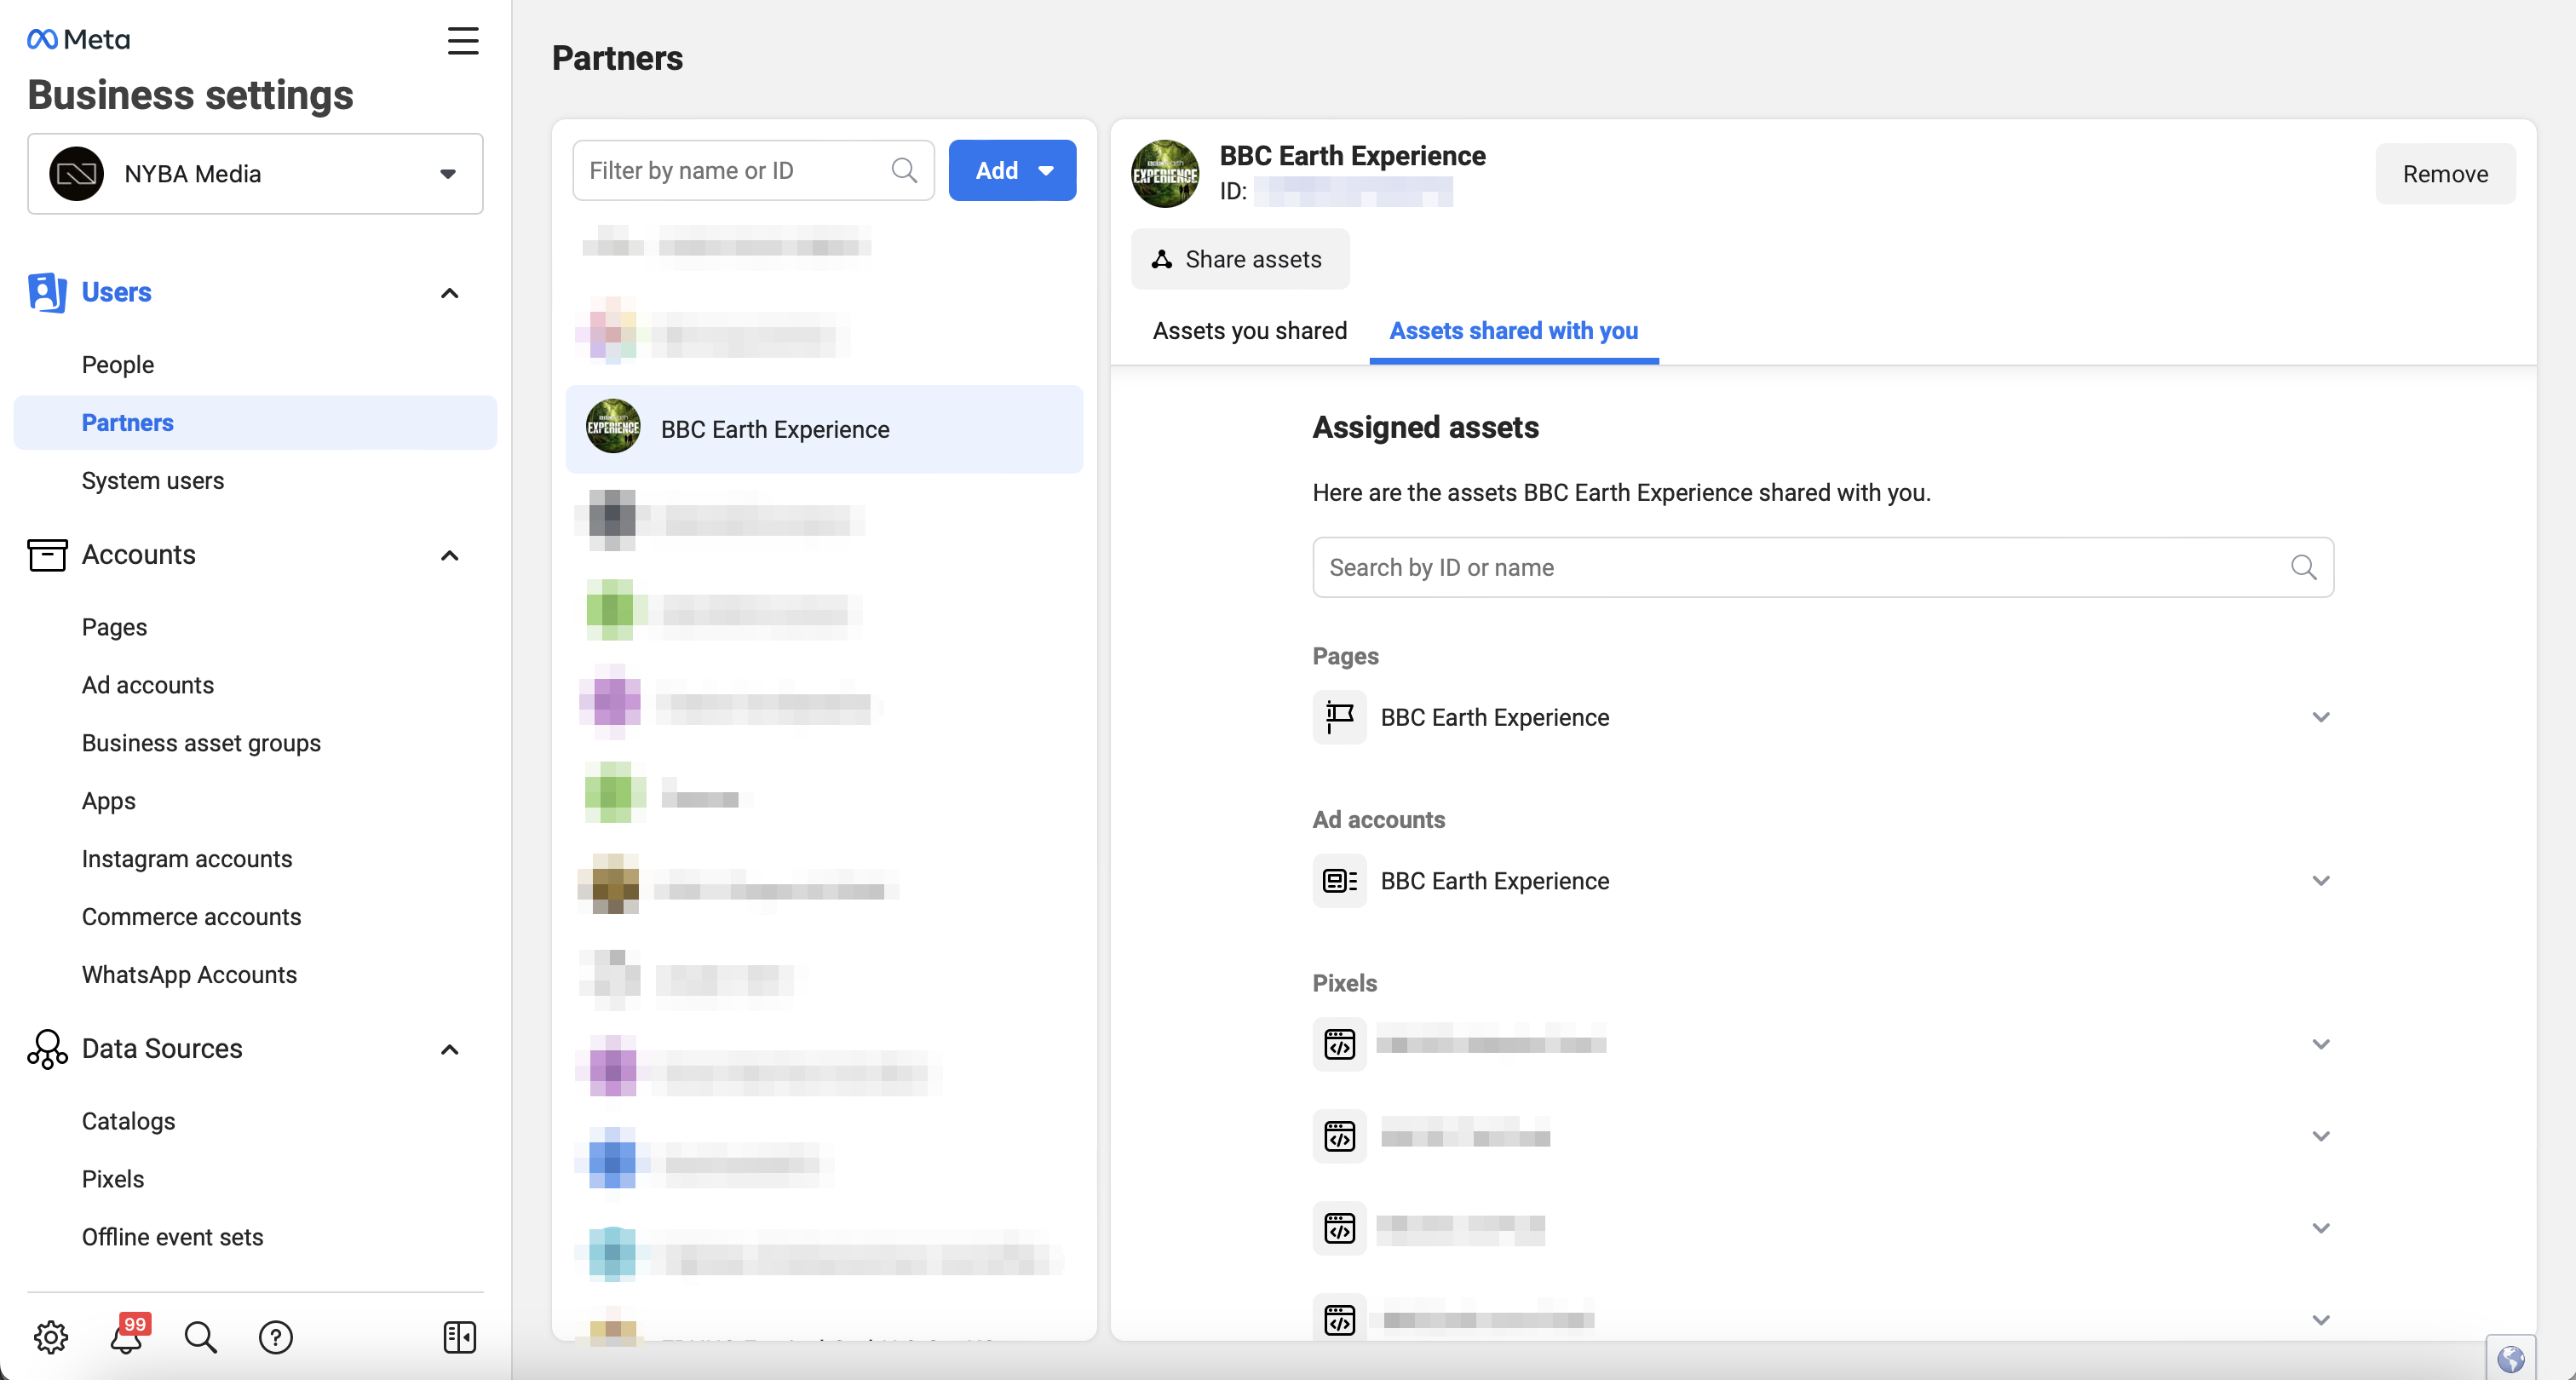Expand the BBC Earth Experience page row
The width and height of the screenshot is (2576, 1380).
click(x=2320, y=717)
